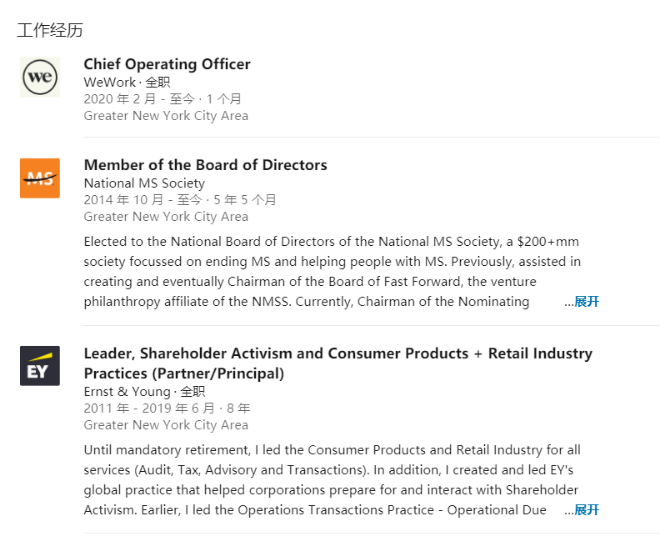Image resolution: width=660 pixels, height=536 pixels.
Task: Click the MS Society Greater New York location
Action: [x=166, y=216]
